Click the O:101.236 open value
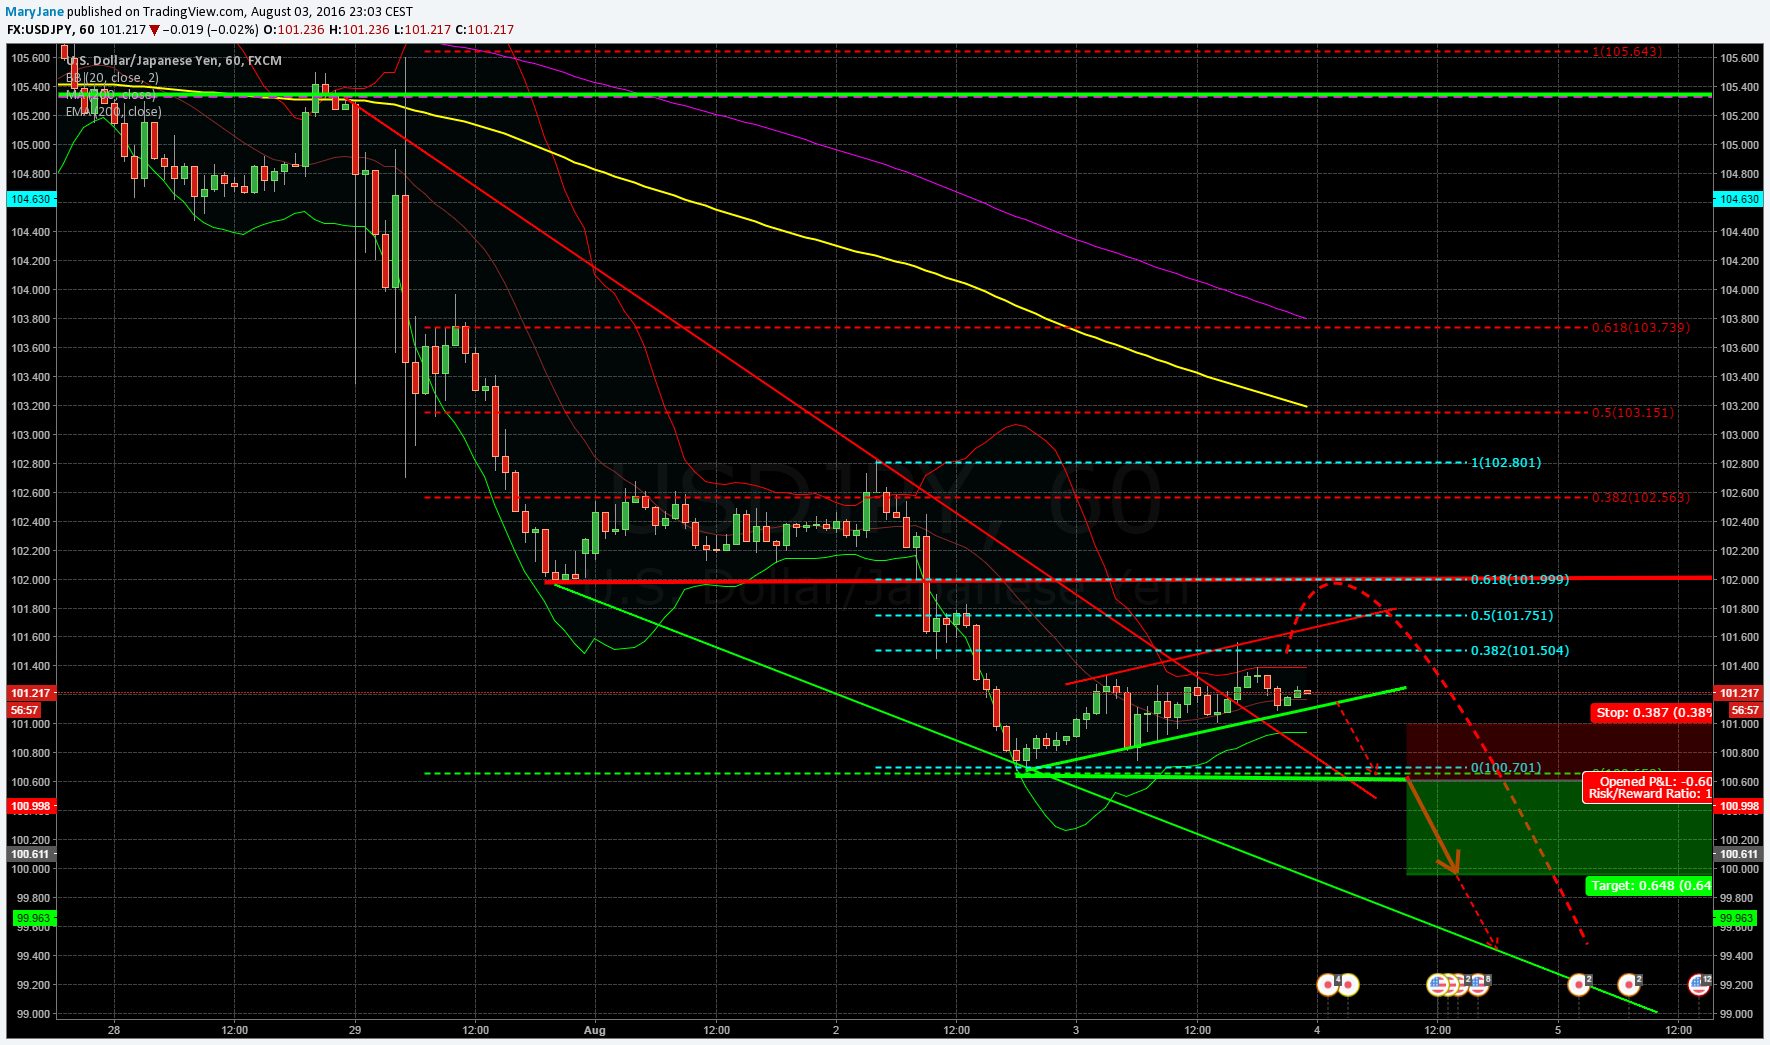The height and width of the screenshot is (1045, 1770). point(294,30)
